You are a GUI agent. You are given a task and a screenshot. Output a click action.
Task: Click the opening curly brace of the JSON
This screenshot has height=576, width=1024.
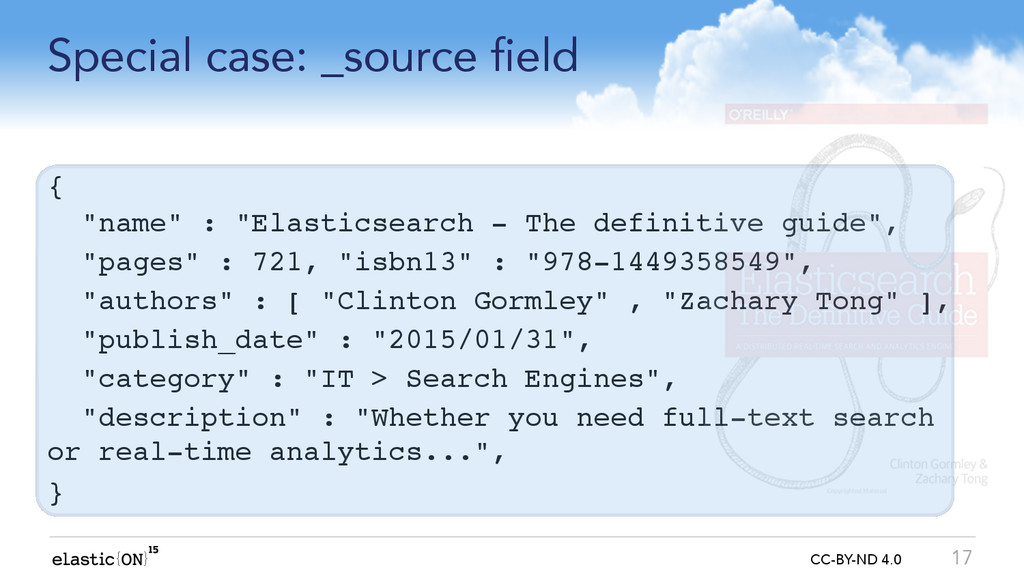56,187
